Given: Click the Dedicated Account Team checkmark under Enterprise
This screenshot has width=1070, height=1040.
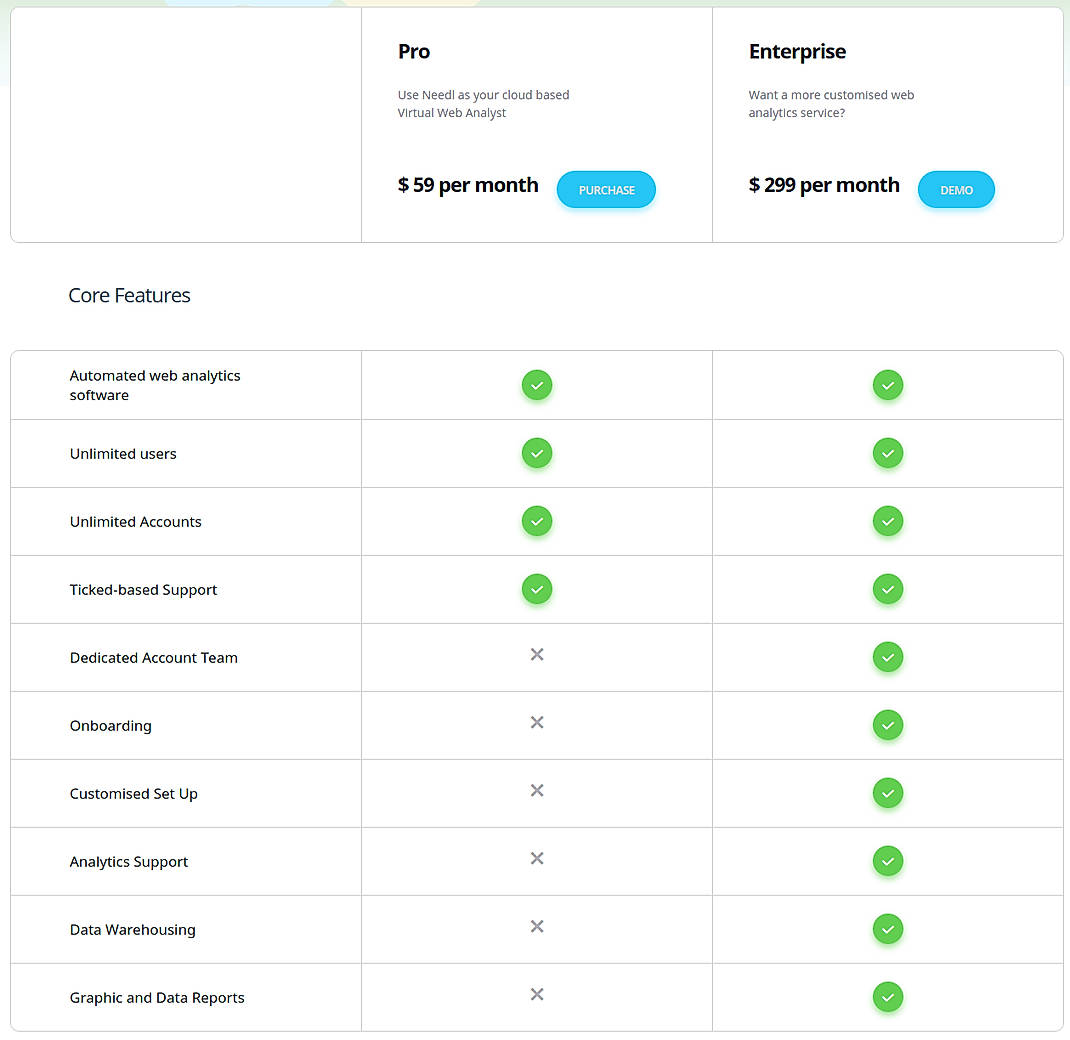Looking at the screenshot, I should 888,657.
